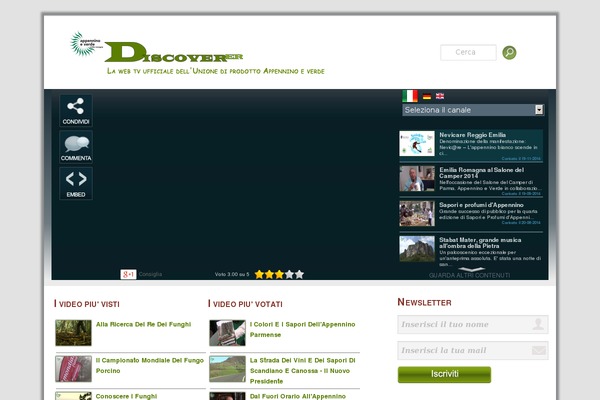Click the Embed code brackets icon

click(76, 183)
